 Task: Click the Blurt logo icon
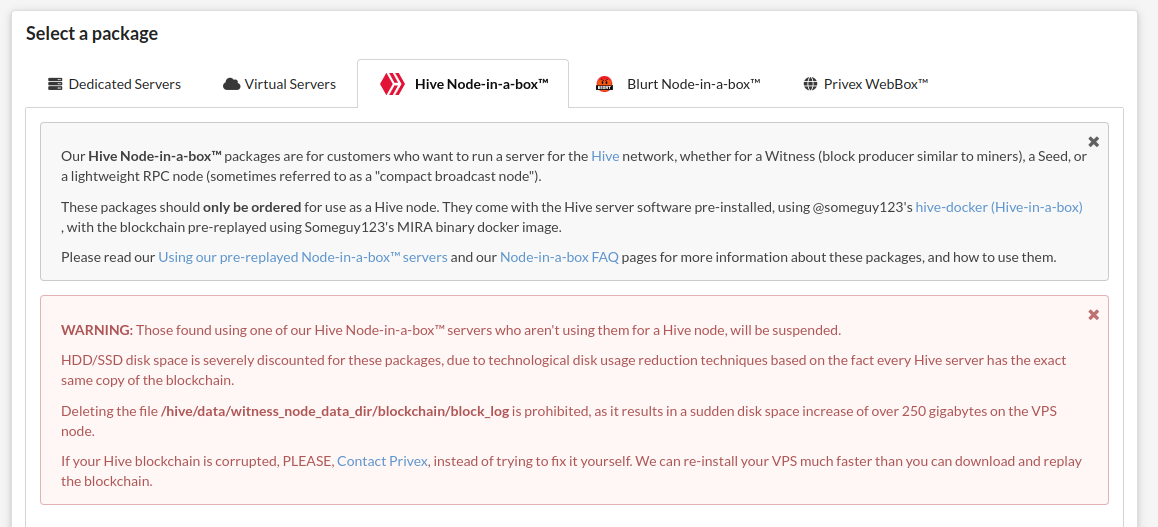[x=605, y=84]
